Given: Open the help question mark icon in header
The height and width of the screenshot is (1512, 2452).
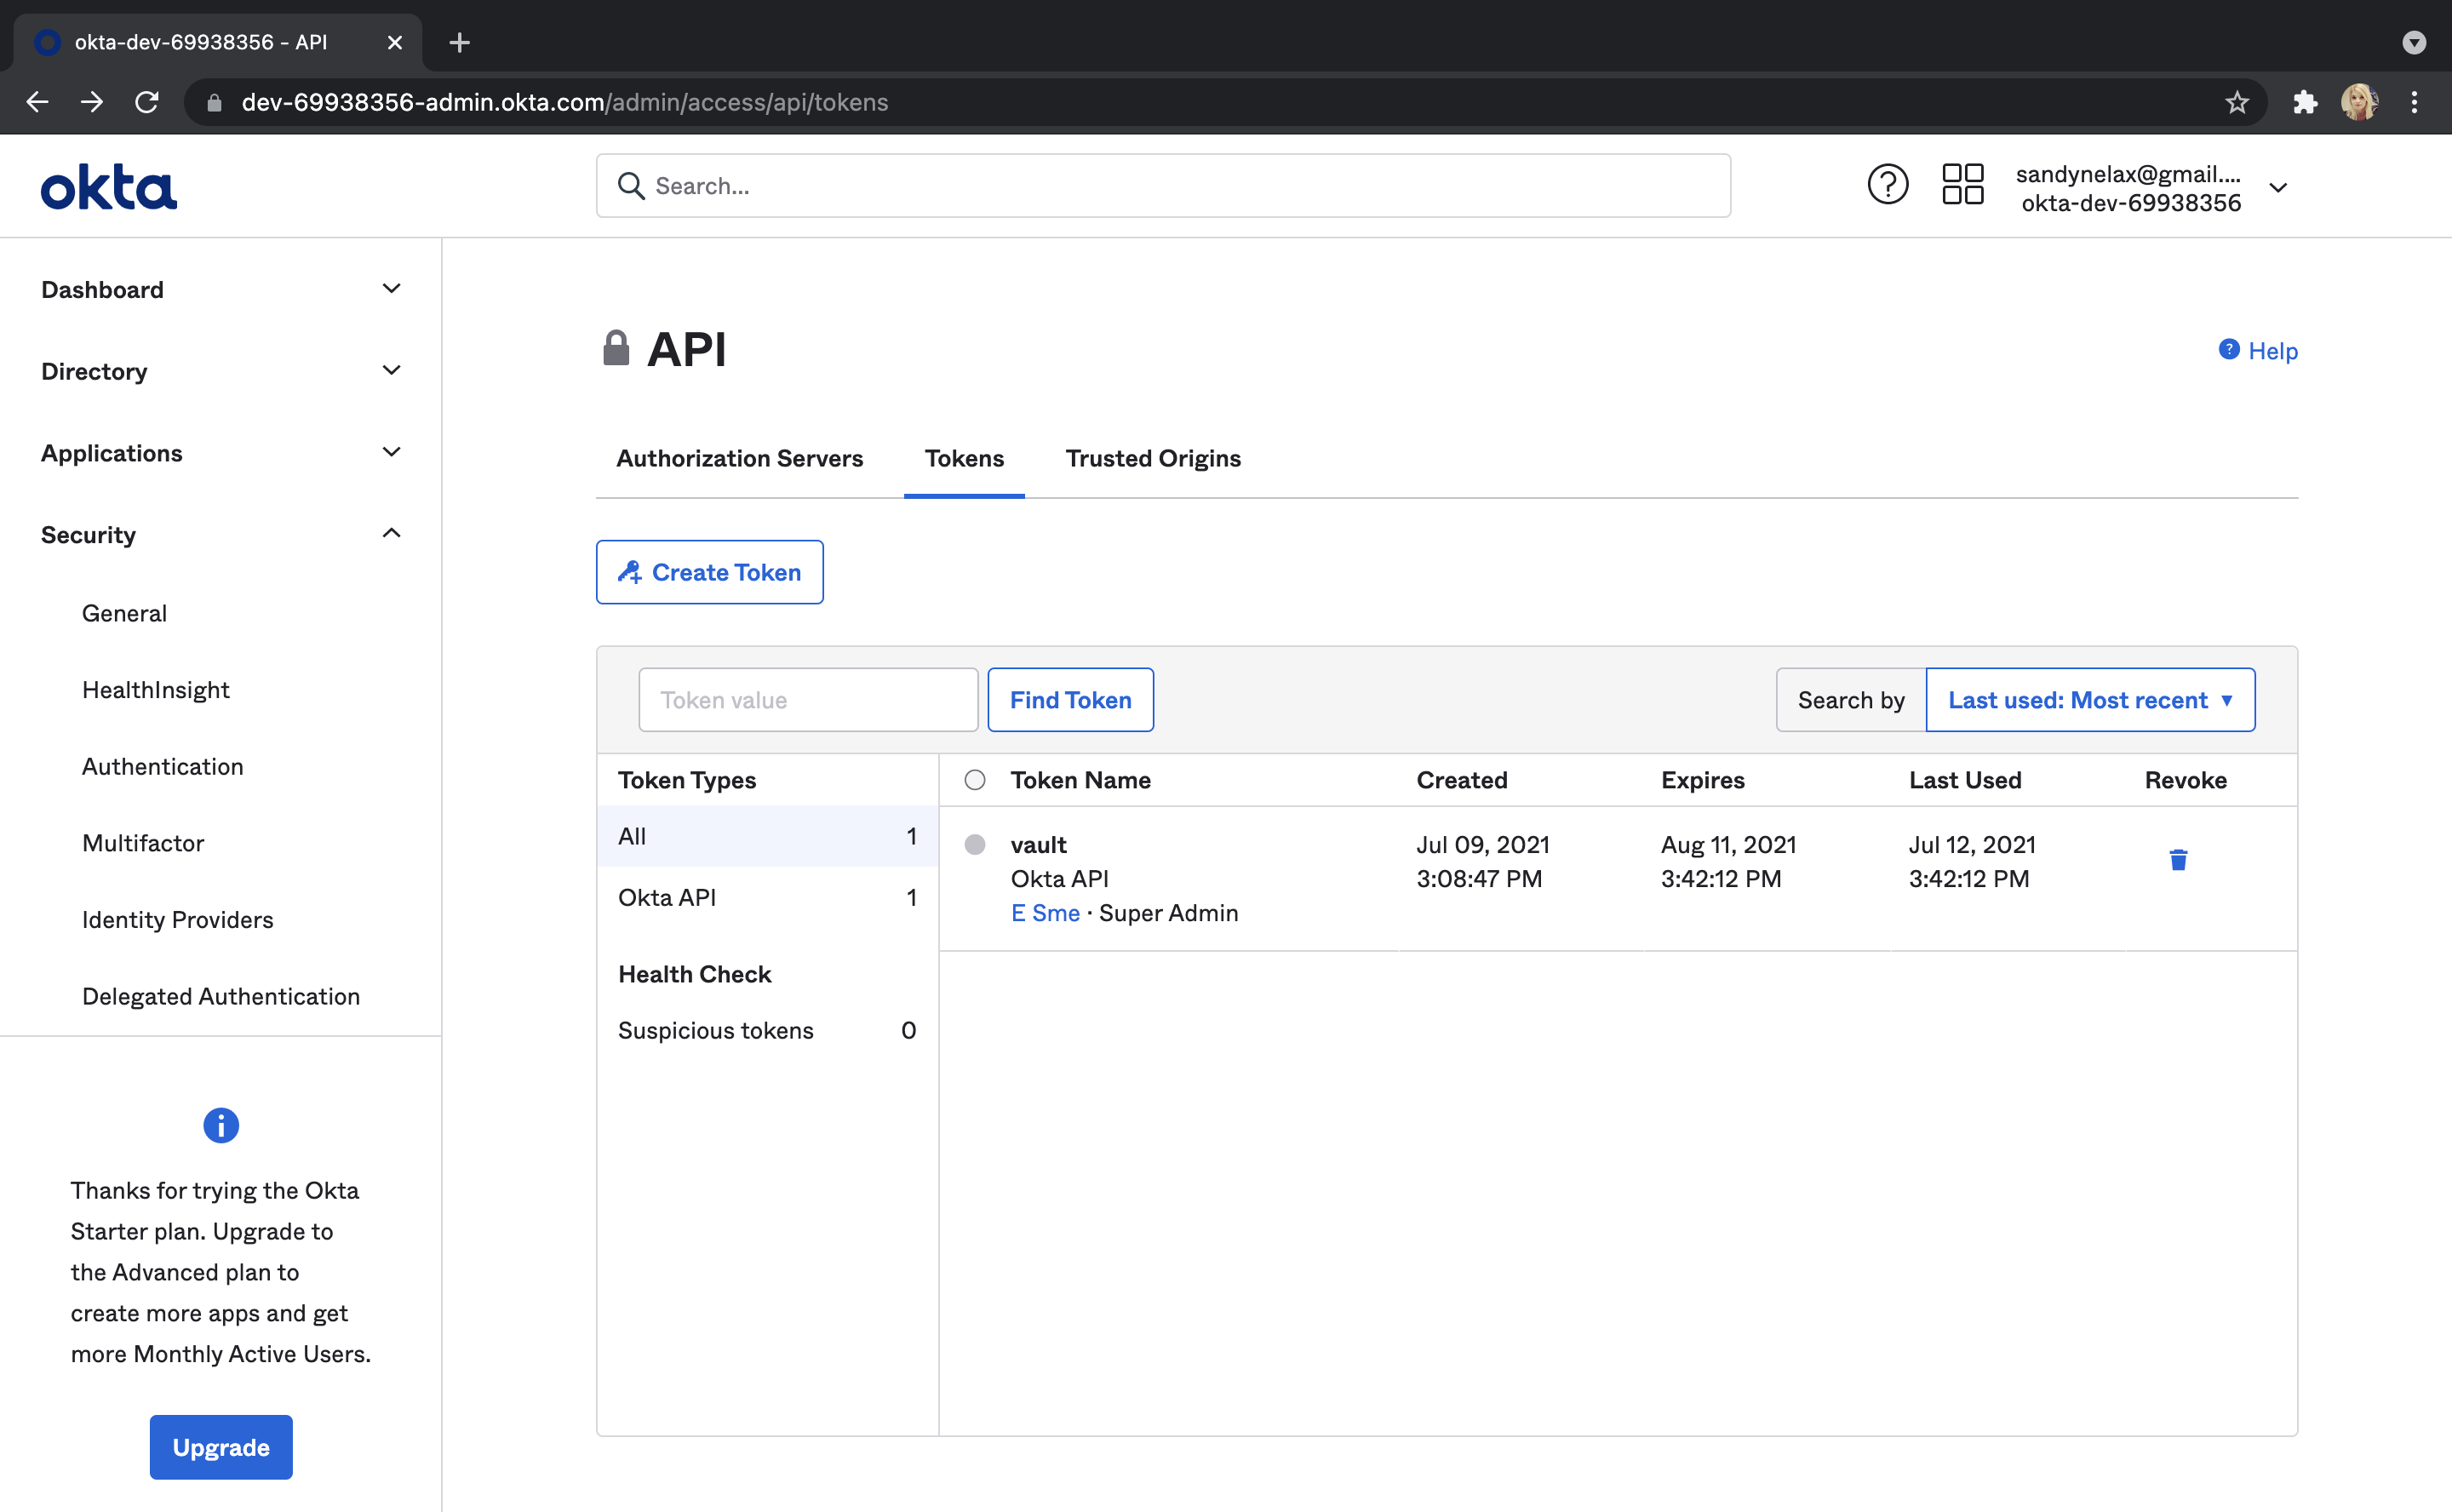Looking at the screenshot, I should 1887,185.
